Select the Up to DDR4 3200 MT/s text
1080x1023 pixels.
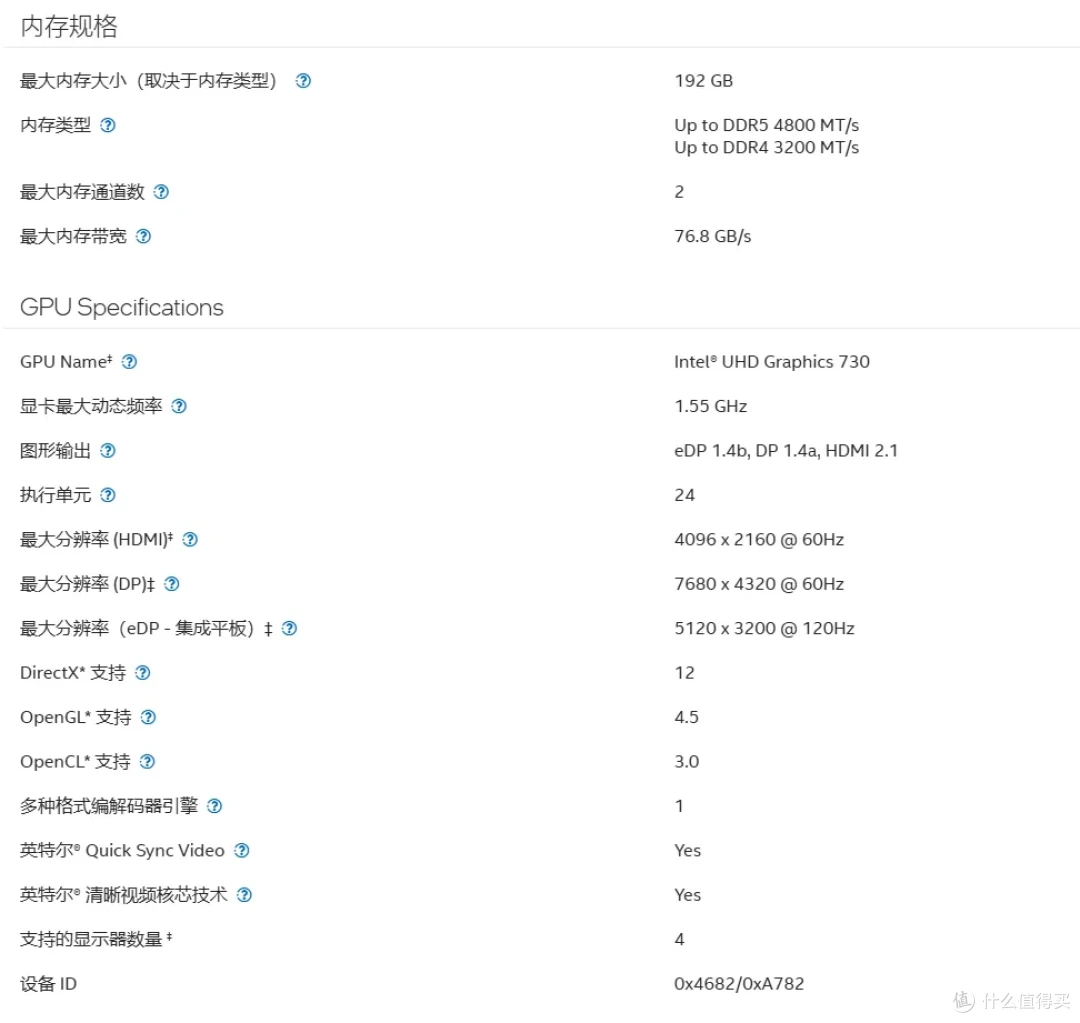point(766,147)
